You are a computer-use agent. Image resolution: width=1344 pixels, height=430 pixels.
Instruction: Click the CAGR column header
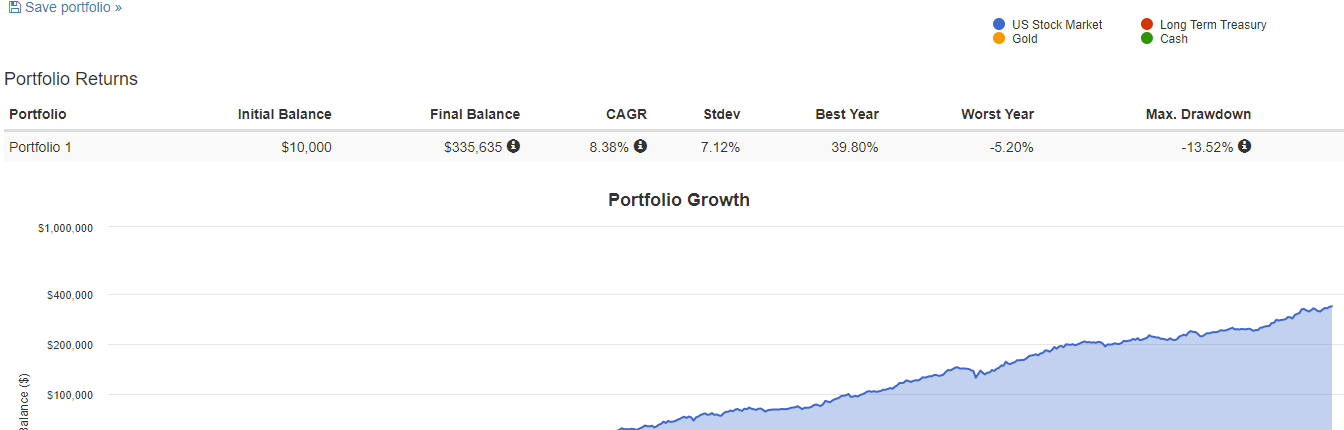coord(625,114)
